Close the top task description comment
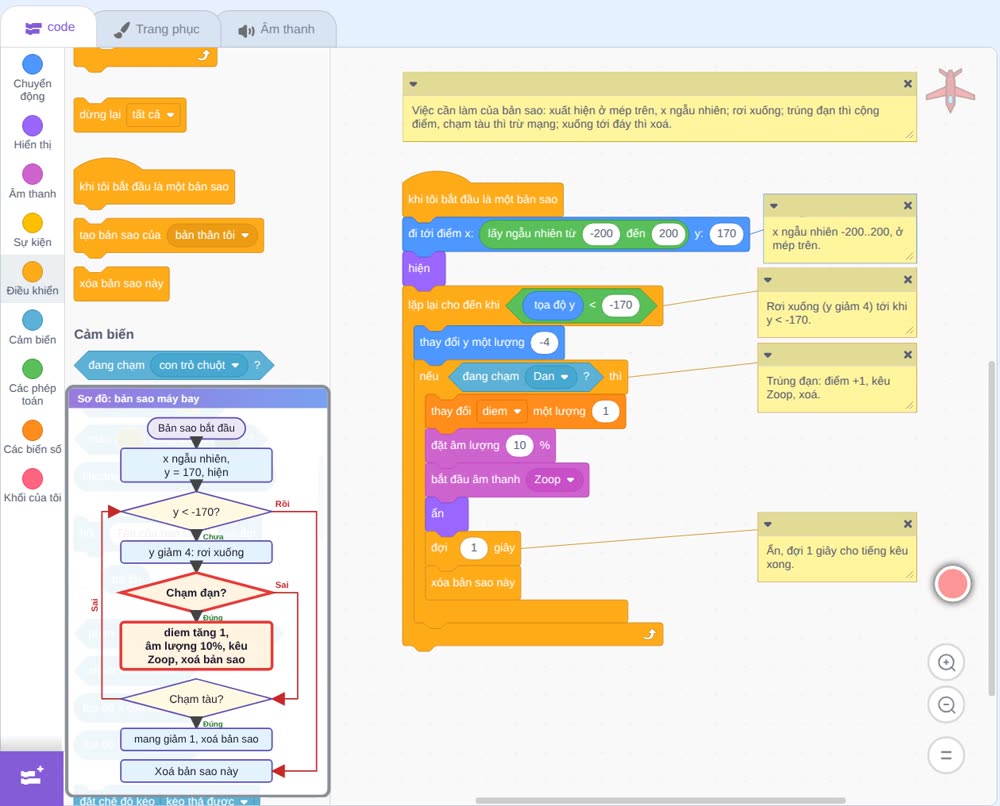Image resolution: width=1000 pixels, height=806 pixels. click(908, 84)
